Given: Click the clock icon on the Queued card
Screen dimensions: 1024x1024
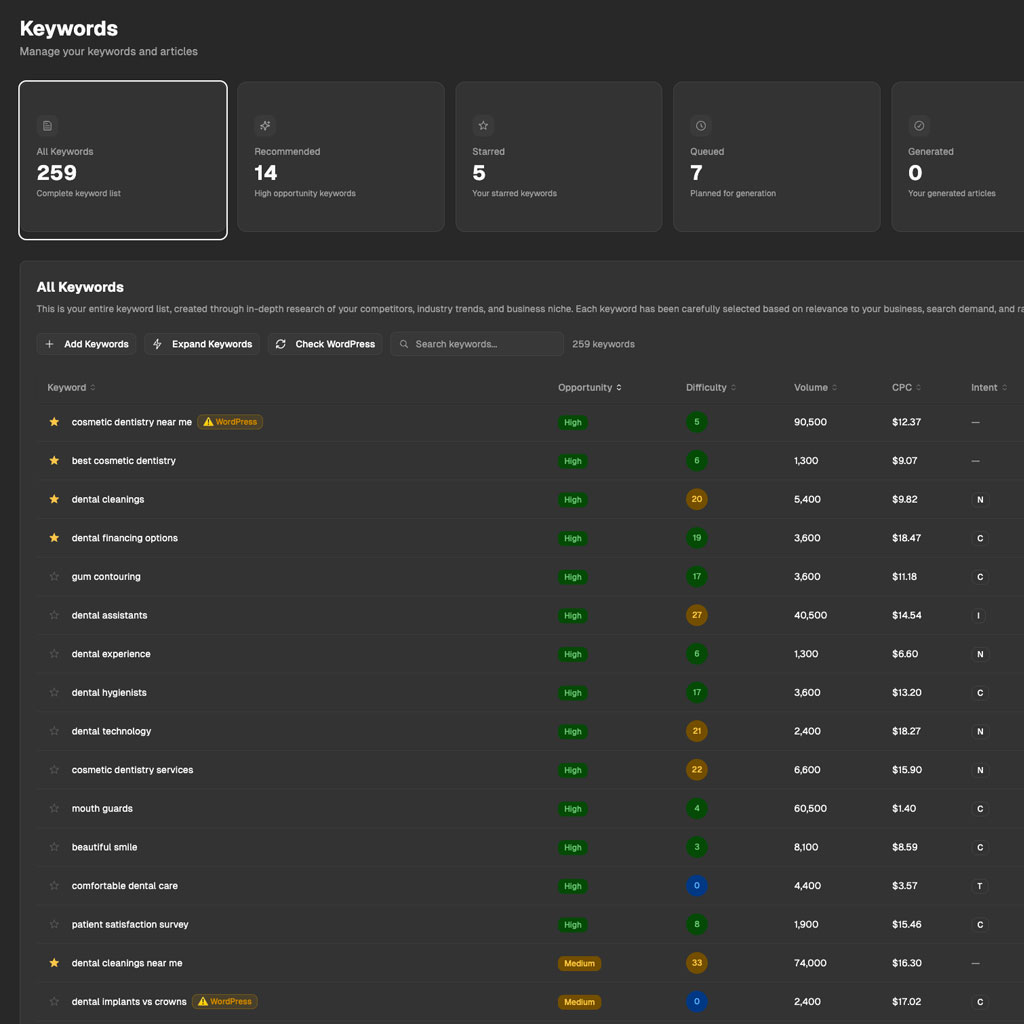Looking at the screenshot, I should point(701,125).
